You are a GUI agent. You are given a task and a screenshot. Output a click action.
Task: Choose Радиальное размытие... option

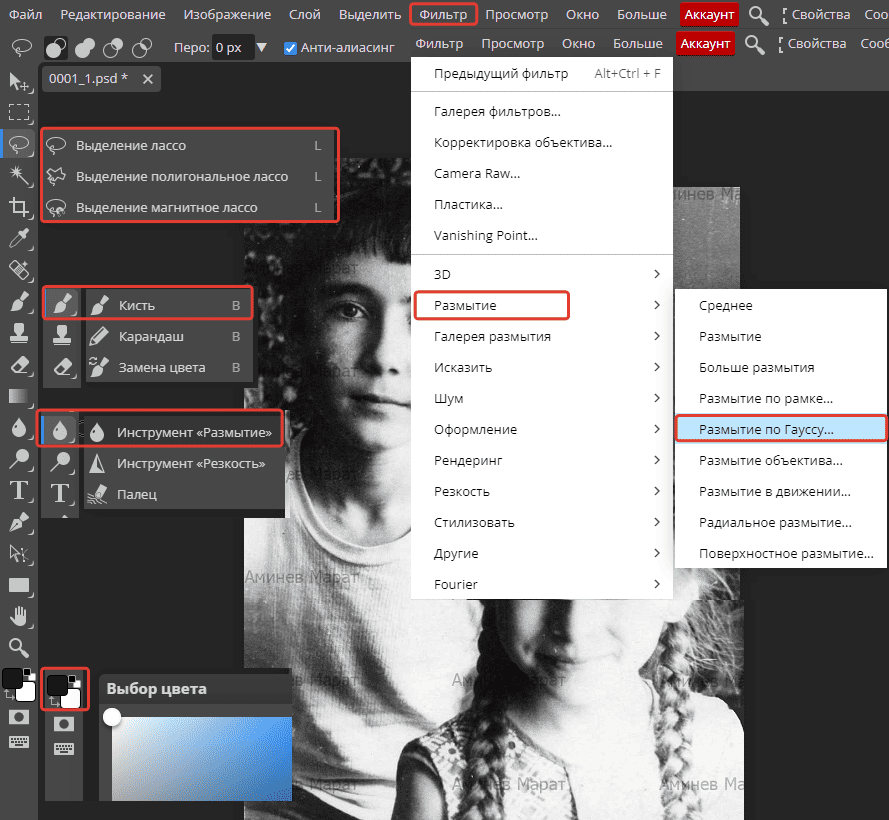tap(781, 523)
